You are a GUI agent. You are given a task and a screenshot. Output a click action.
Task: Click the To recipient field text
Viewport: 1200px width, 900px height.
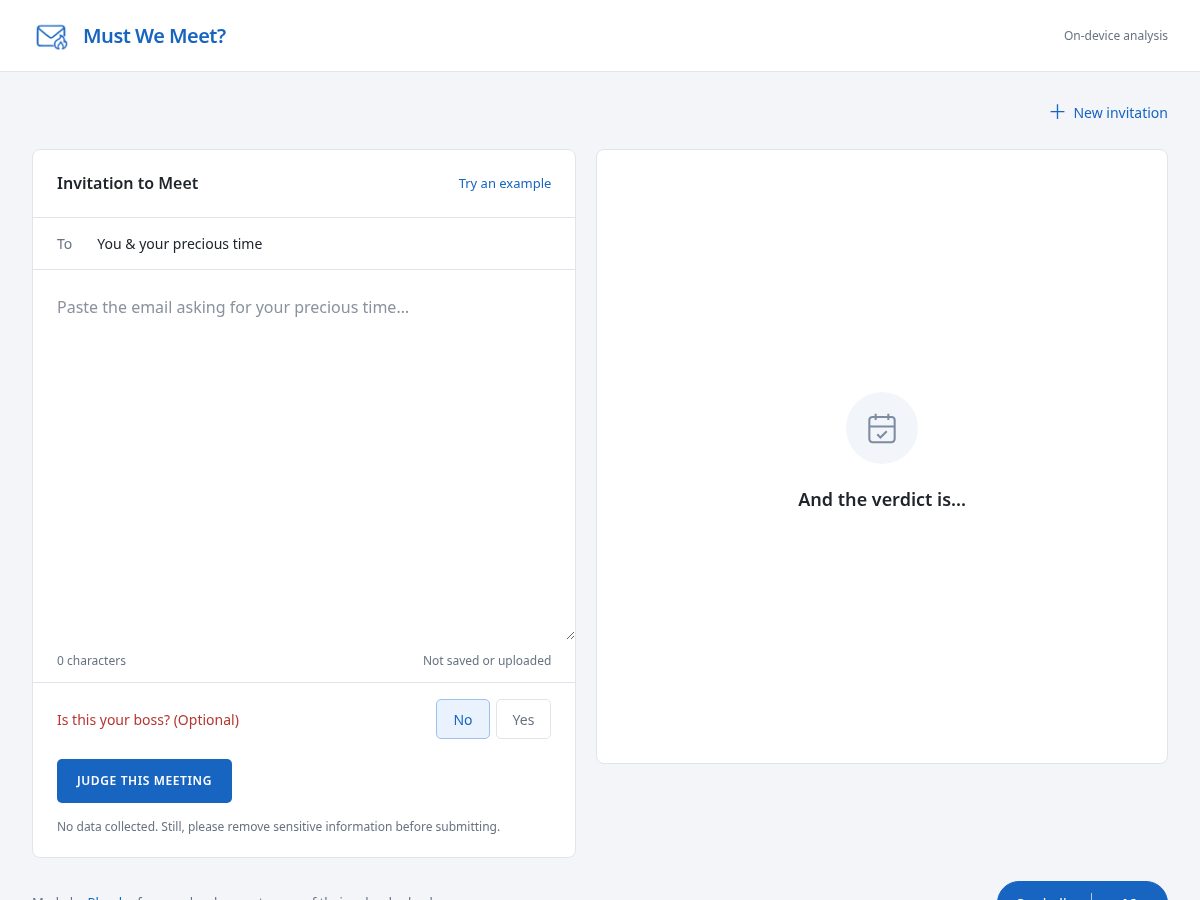(x=180, y=244)
